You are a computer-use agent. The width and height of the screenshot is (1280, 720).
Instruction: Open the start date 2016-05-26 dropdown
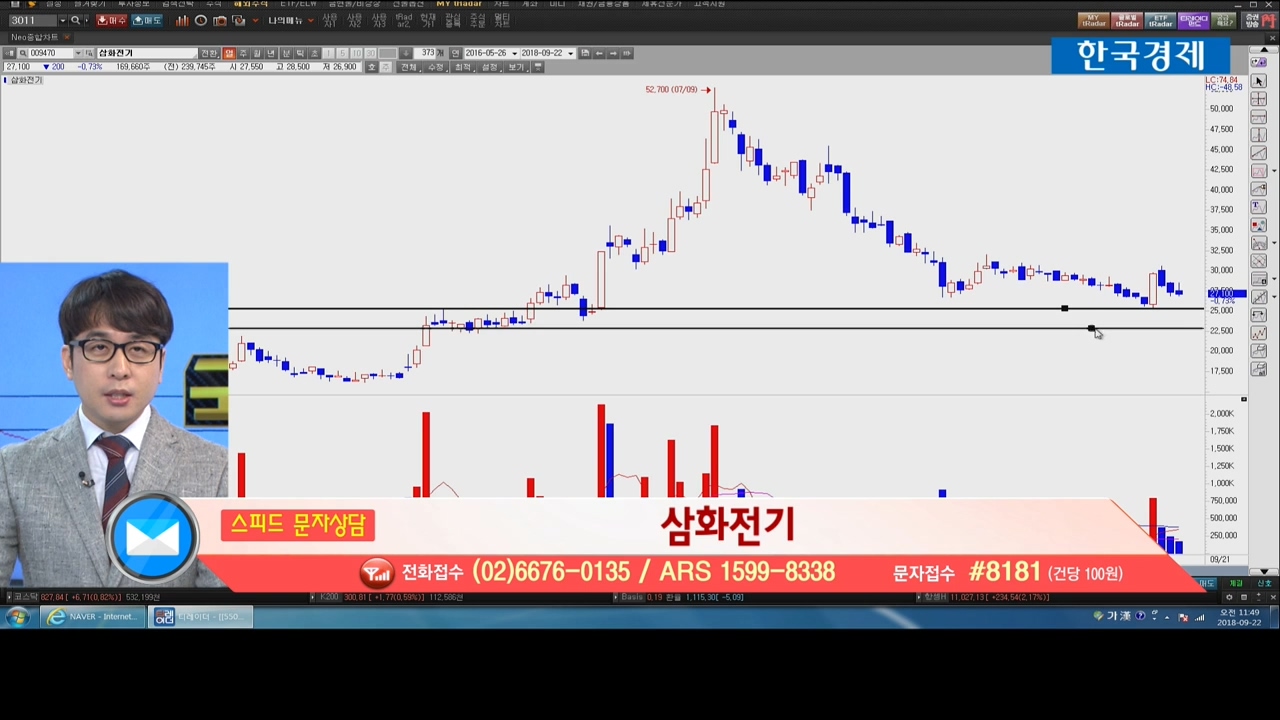click(514, 53)
